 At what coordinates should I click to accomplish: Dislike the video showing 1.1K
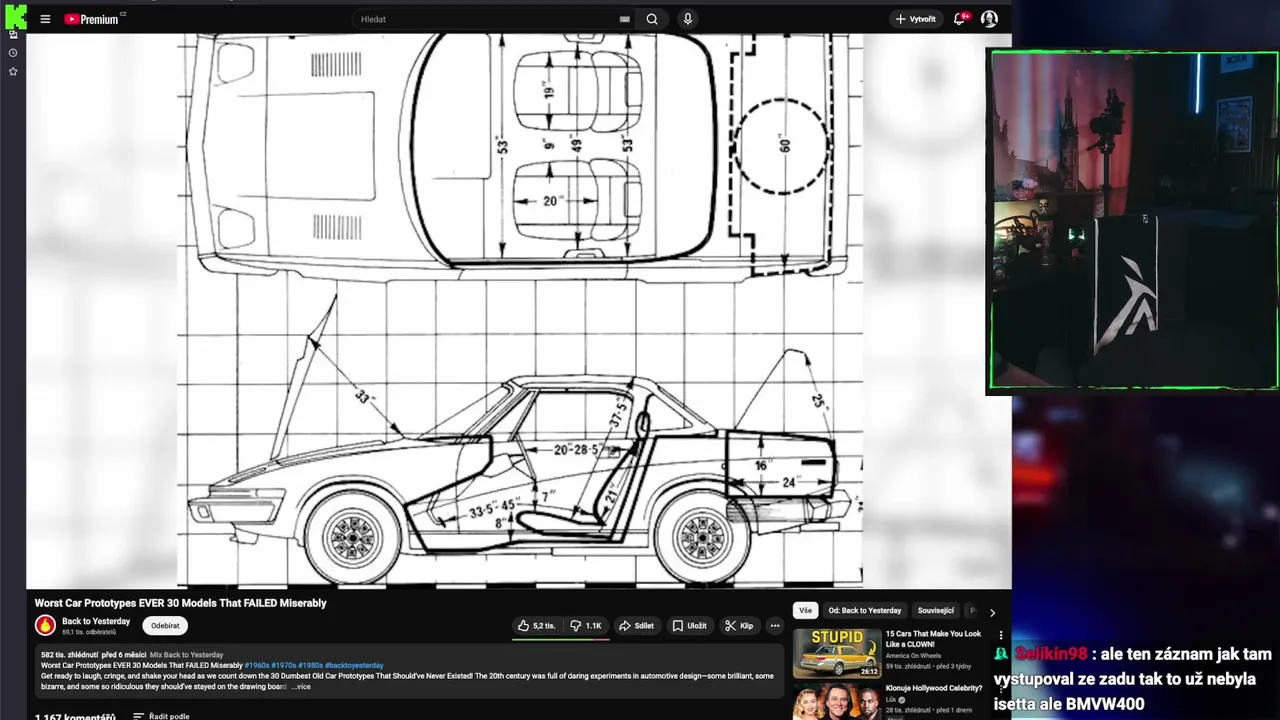pos(585,626)
